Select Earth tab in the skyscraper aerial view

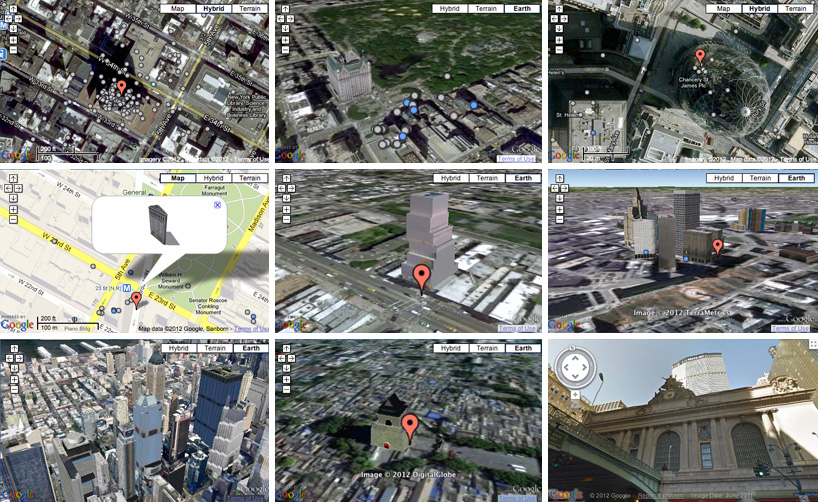[x=249, y=348]
